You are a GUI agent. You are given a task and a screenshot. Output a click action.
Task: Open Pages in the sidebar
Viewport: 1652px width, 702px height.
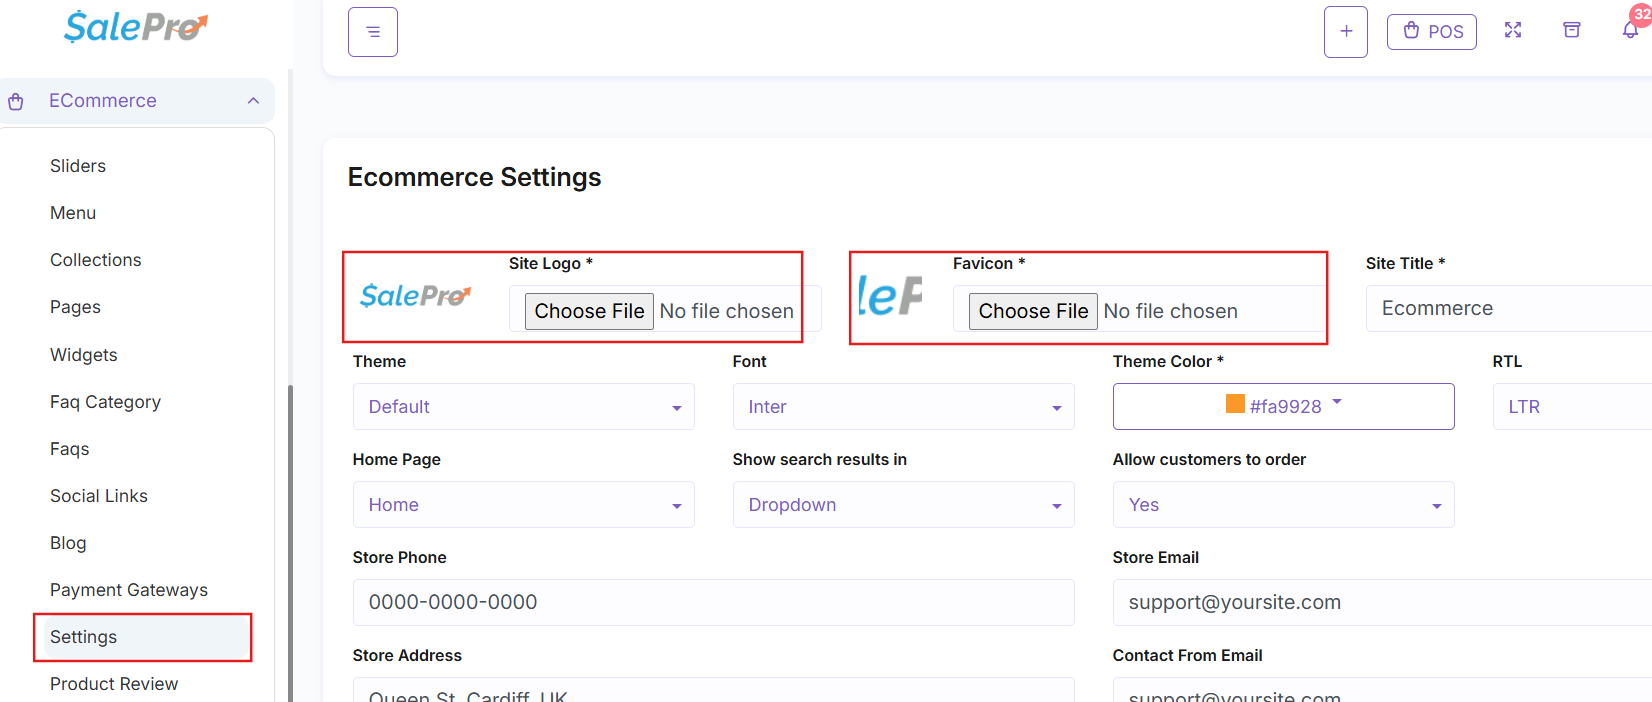point(76,307)
